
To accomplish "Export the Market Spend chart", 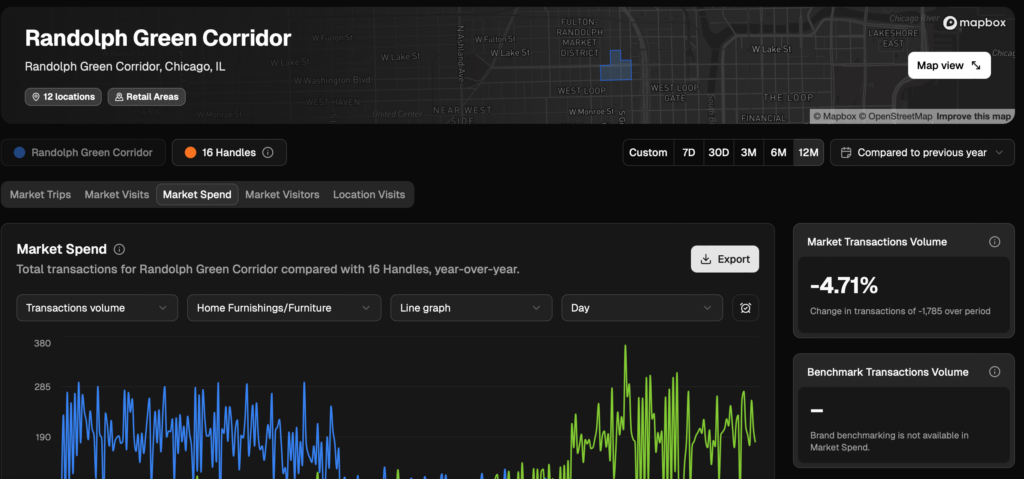I will [725, 259].
